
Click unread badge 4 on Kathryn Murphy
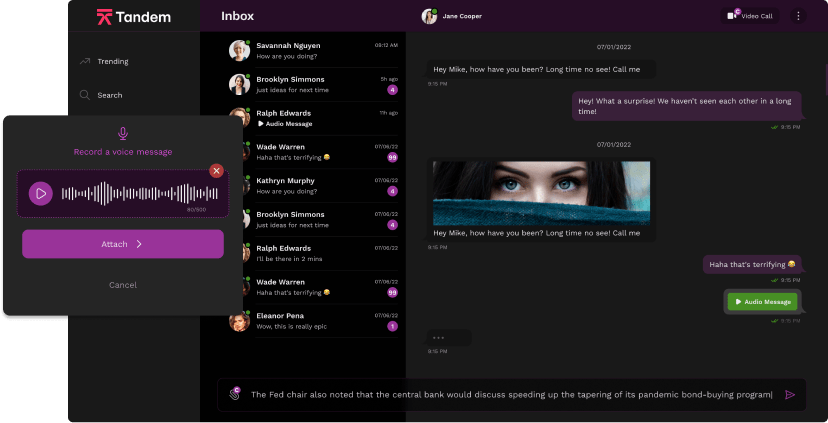coord(392,191)
